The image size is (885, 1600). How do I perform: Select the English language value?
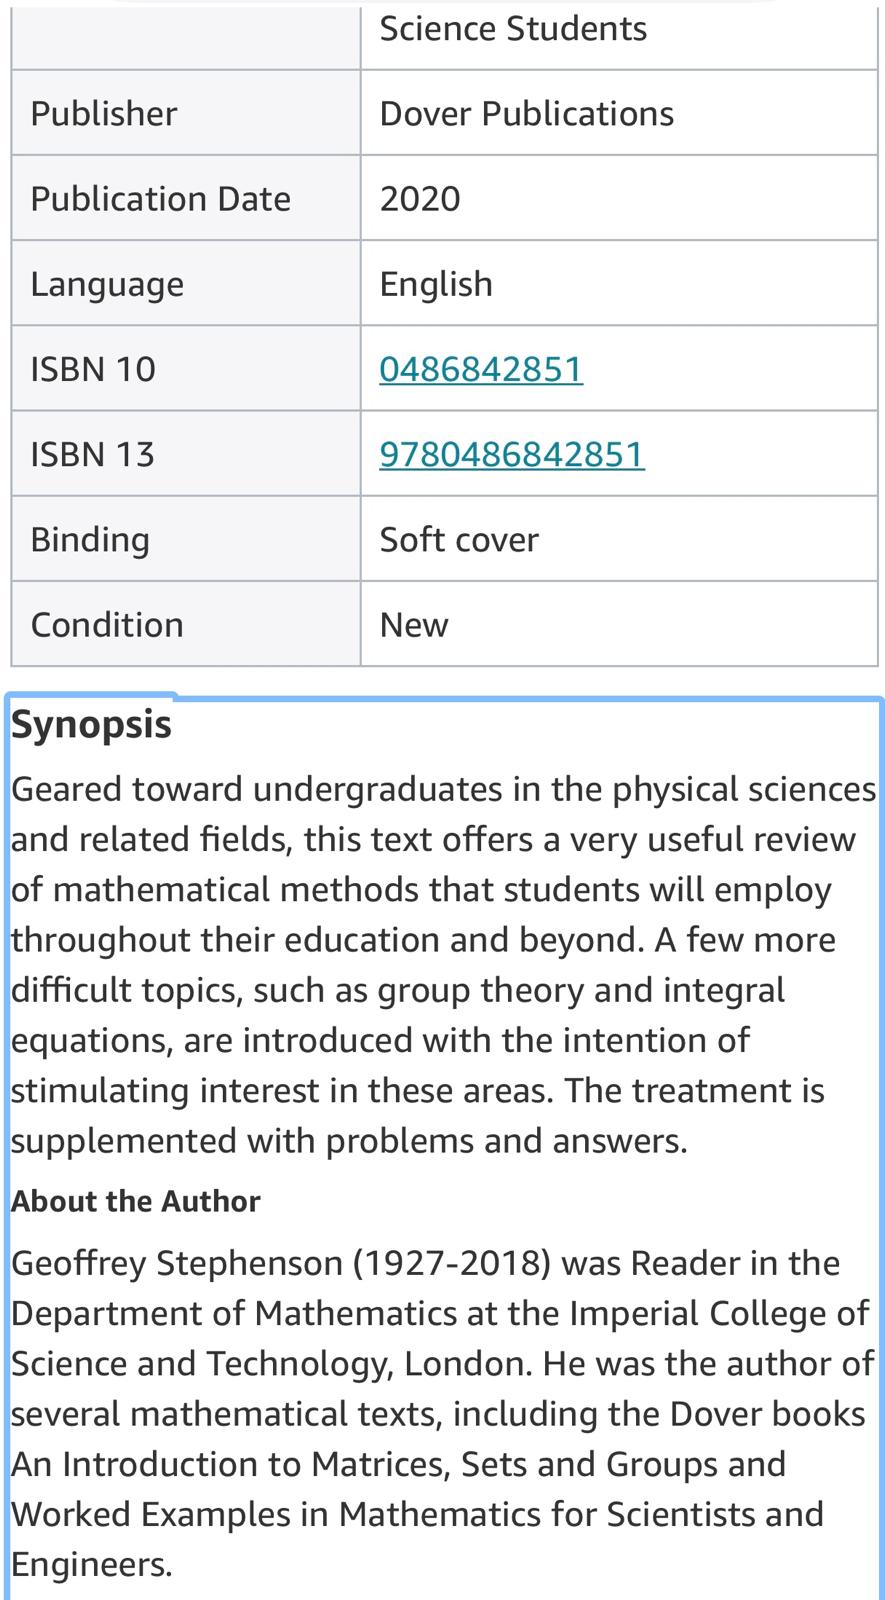[436, 284]
